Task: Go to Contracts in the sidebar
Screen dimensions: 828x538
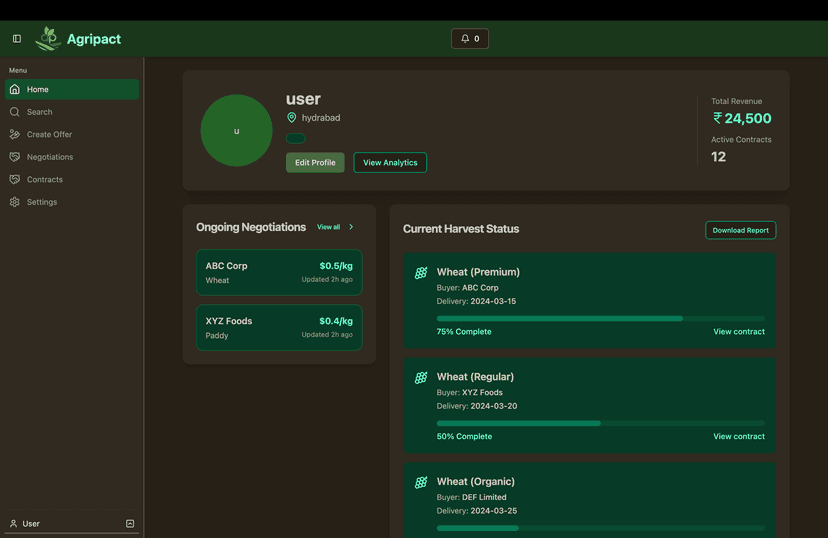Action: click(45, 180)
